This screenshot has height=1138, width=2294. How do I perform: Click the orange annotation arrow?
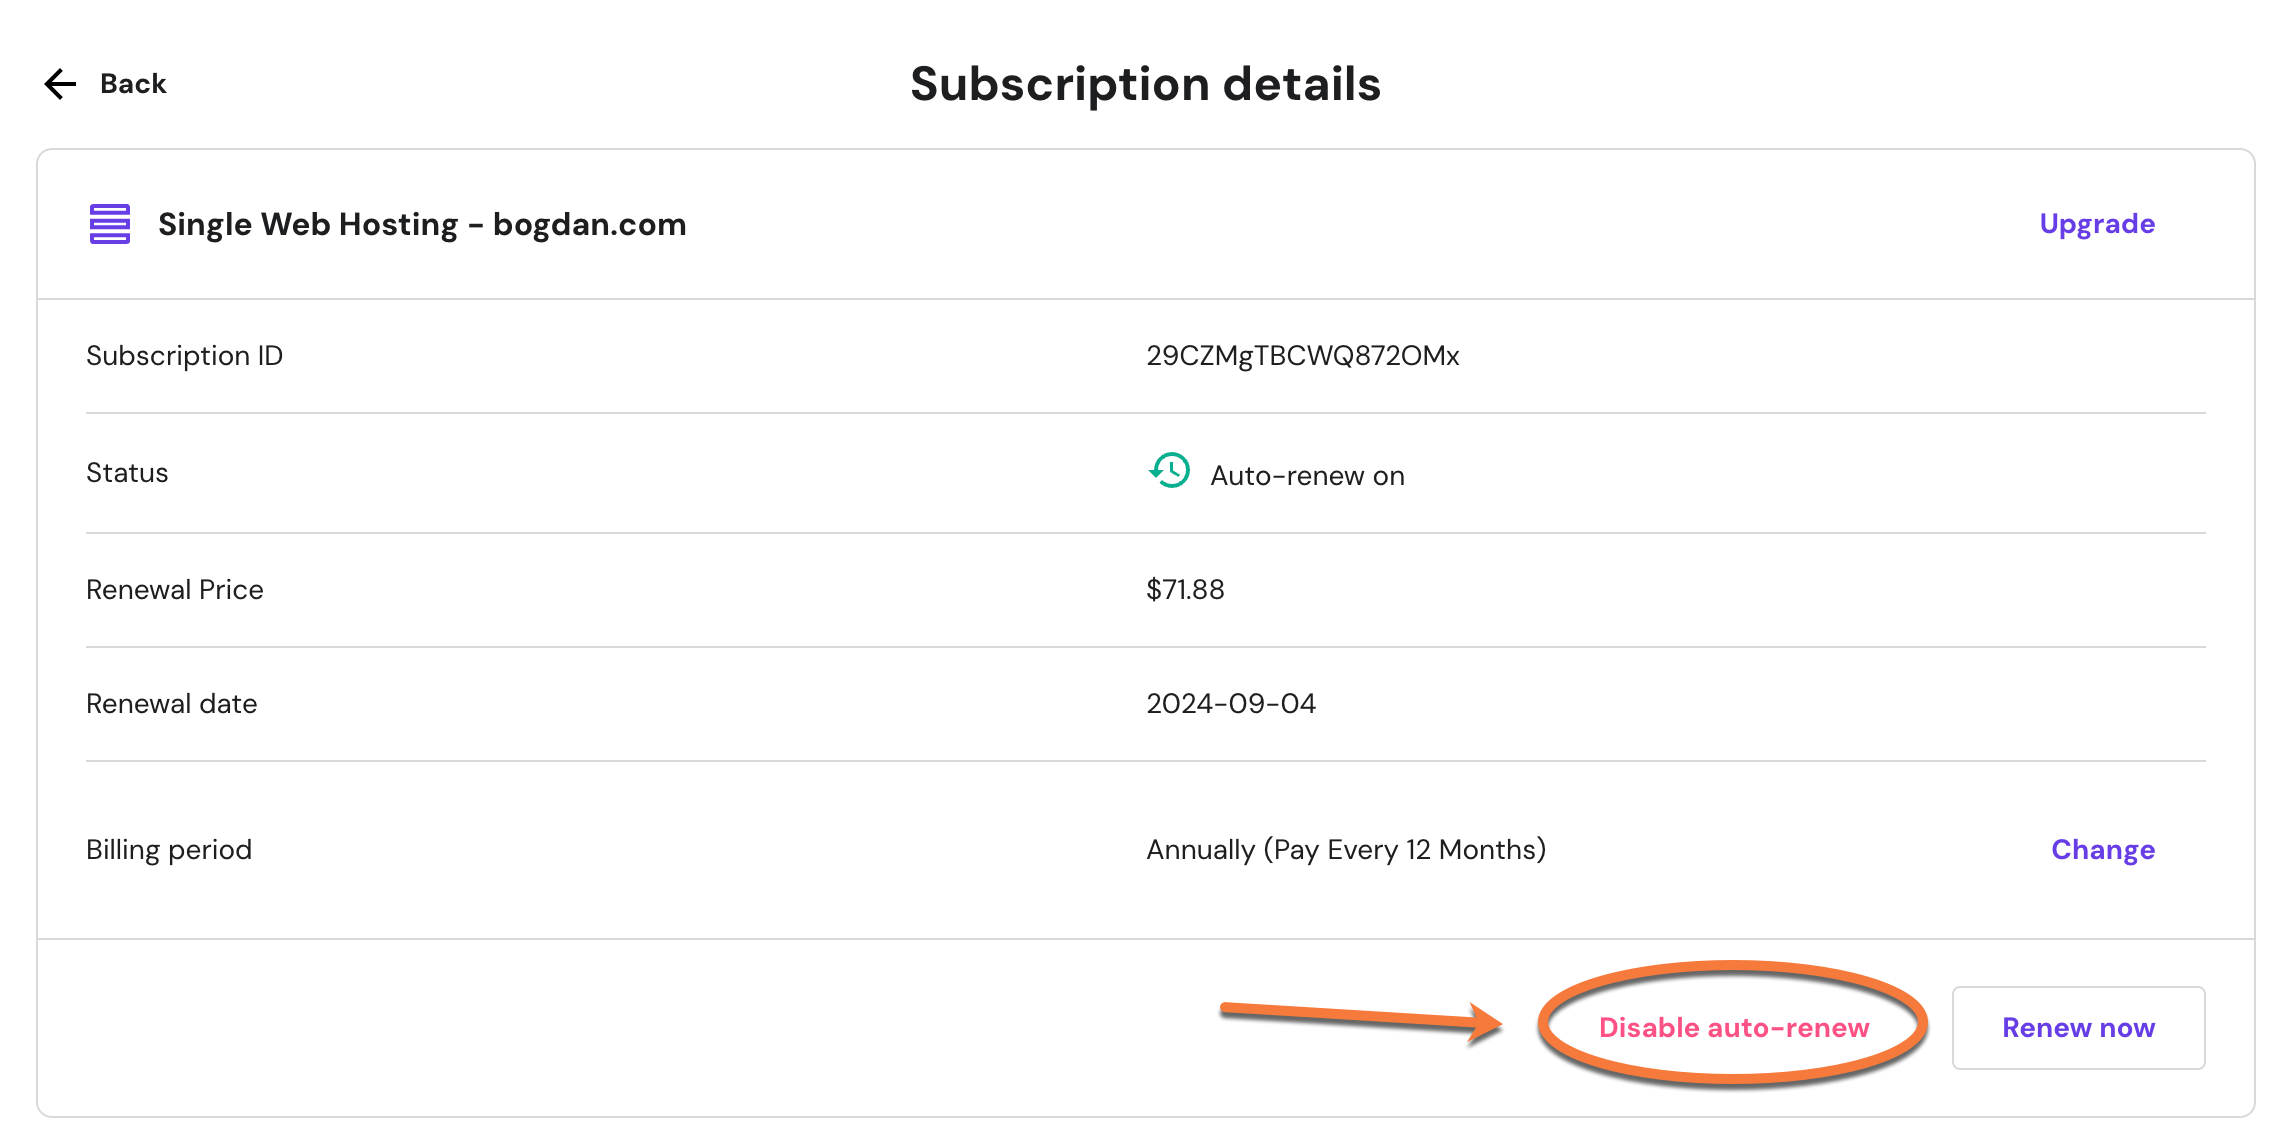1360,1020
